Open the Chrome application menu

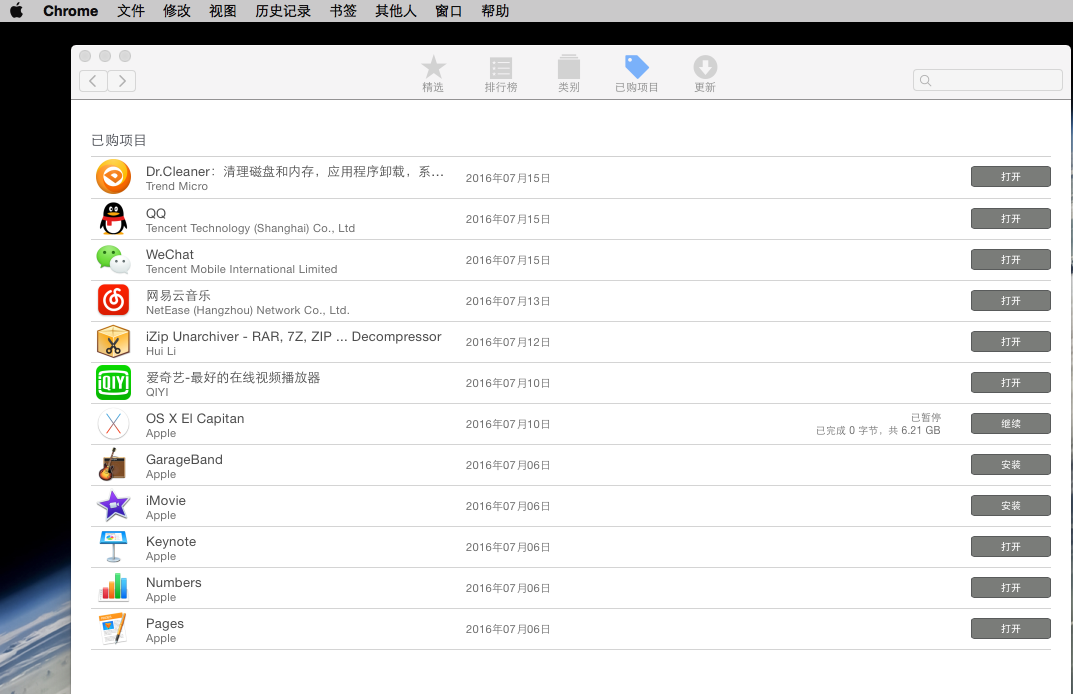coord(70,11)
